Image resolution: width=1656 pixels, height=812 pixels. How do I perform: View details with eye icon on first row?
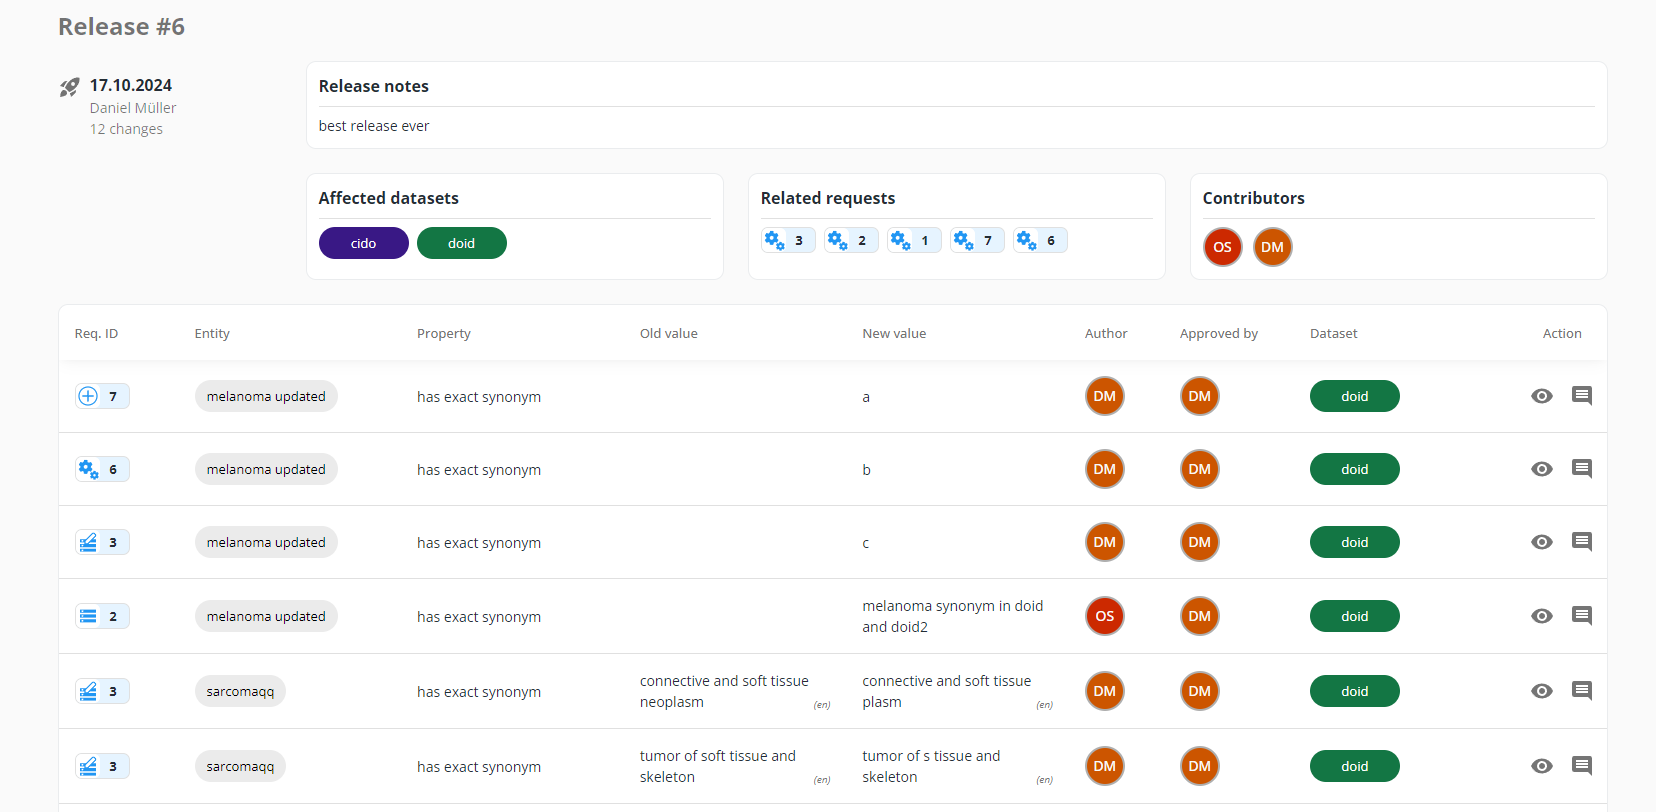[1541, 396]
